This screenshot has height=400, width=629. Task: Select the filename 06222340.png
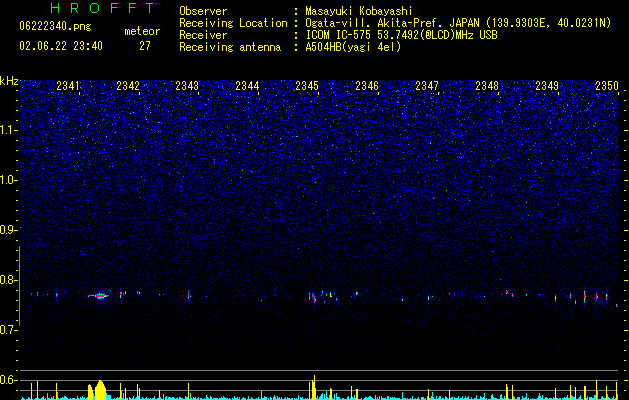point(55,27)
